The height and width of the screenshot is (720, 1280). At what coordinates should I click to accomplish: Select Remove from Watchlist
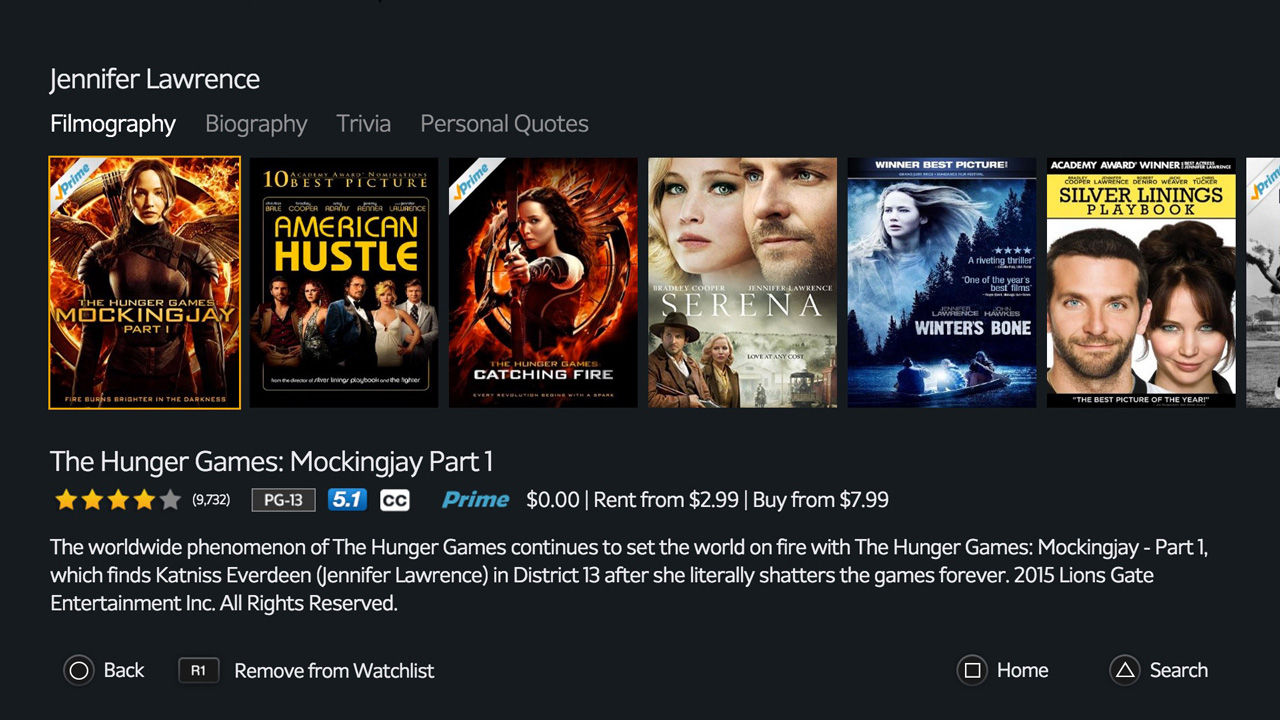click(x=334, y=670)
